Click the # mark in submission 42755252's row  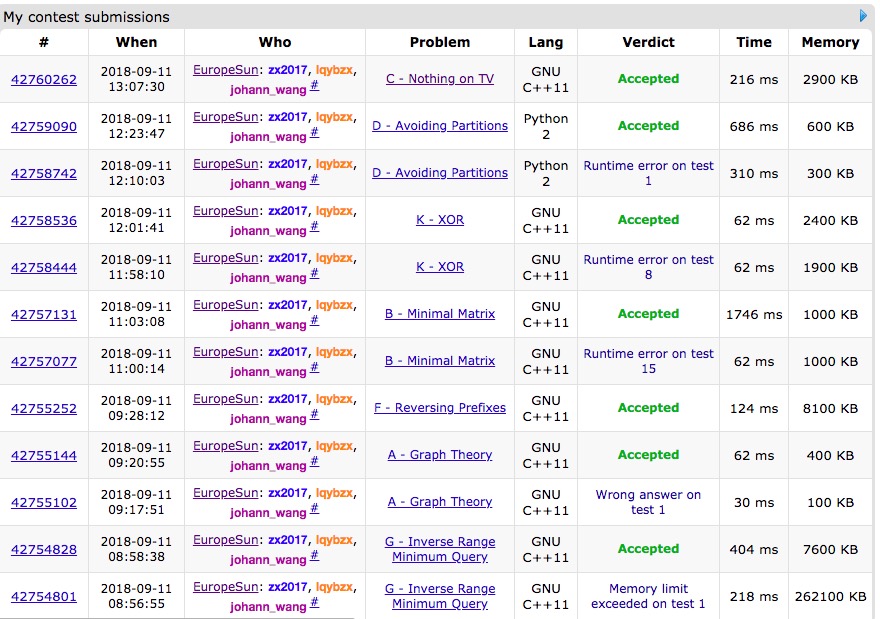[314, 416]
